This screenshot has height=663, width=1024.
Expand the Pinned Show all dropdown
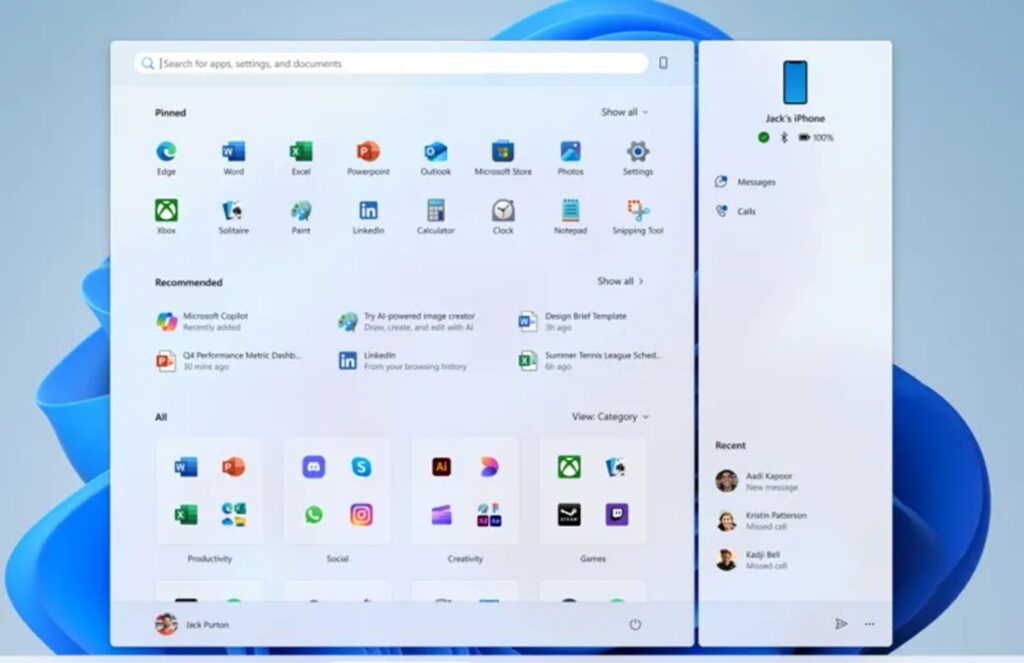click(x=624, y=112)
